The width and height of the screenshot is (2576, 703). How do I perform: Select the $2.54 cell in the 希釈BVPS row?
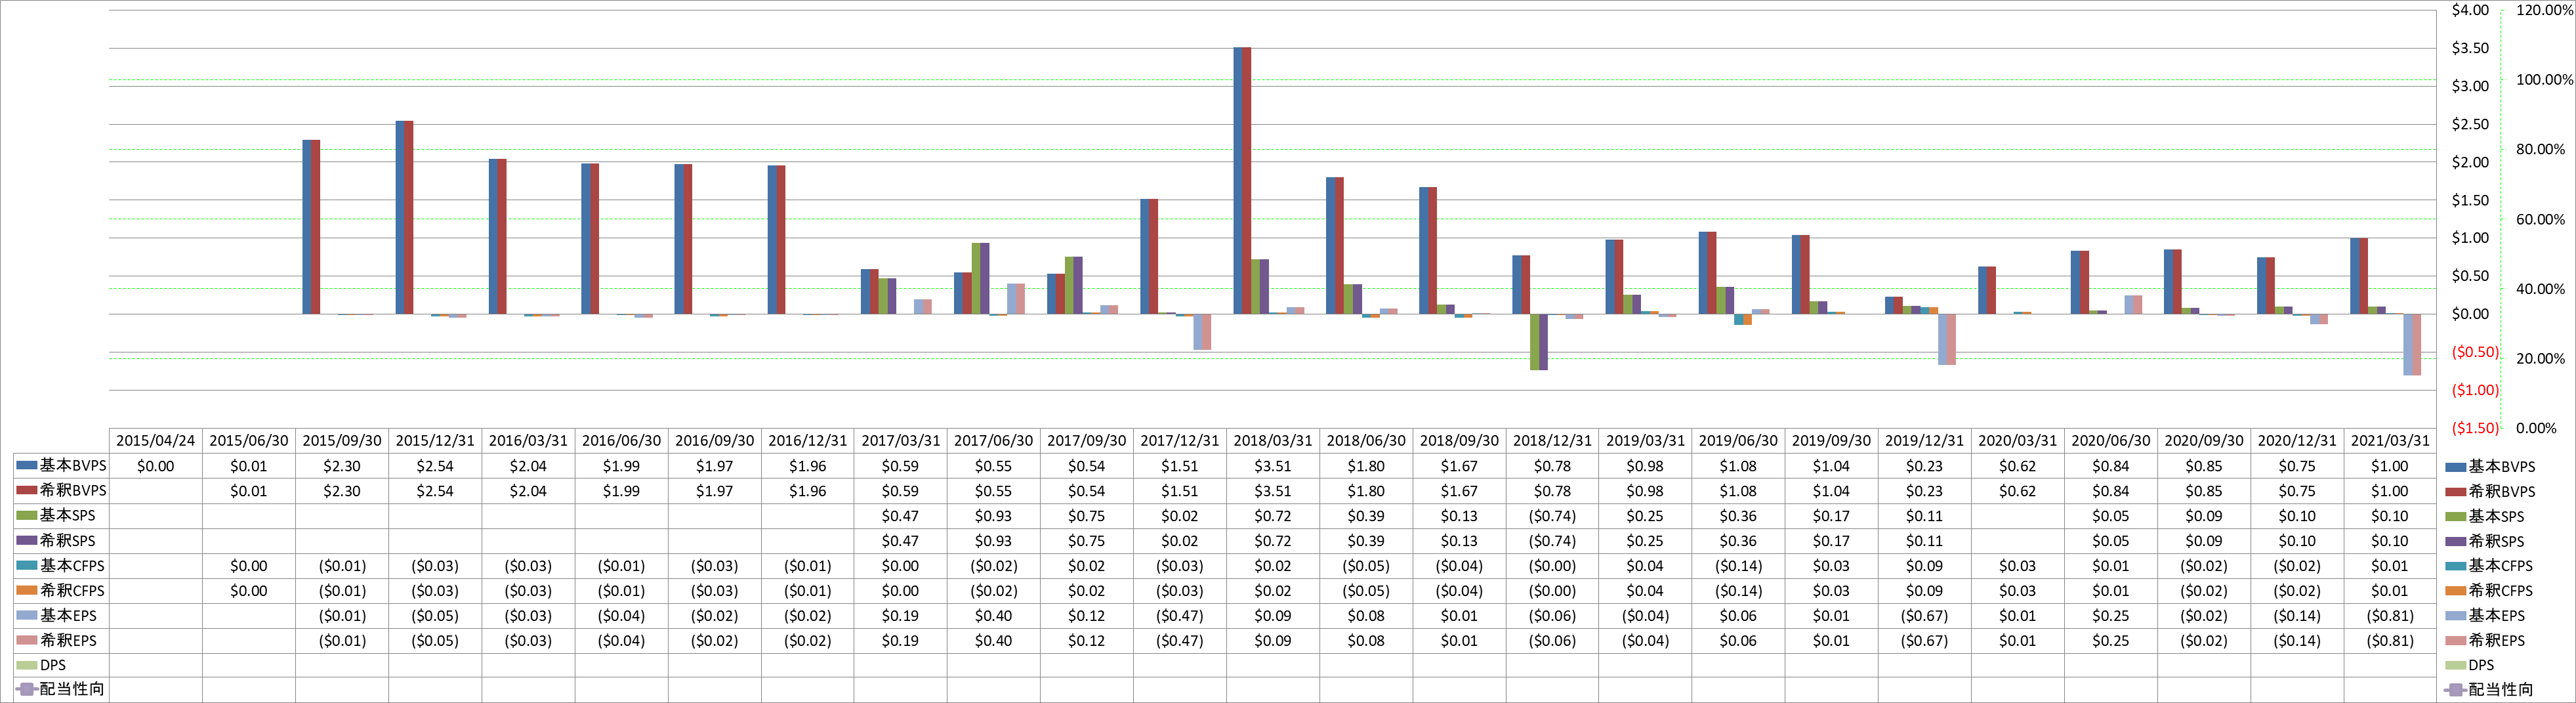coord(435,491)
